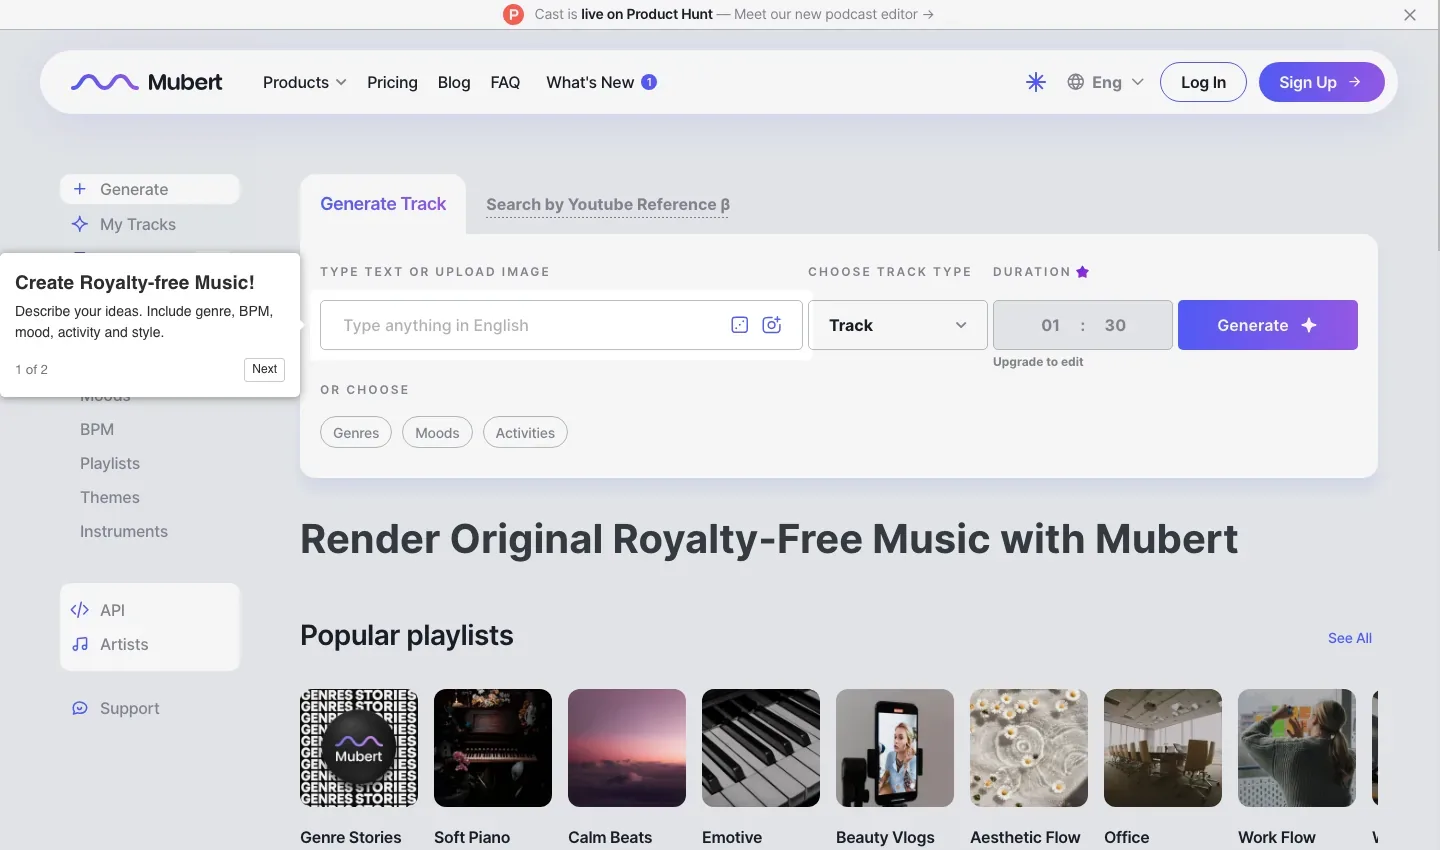1440x850 pixels.
Task: Click the premium star icon beside Duration
Action: tap(1083, 272)
